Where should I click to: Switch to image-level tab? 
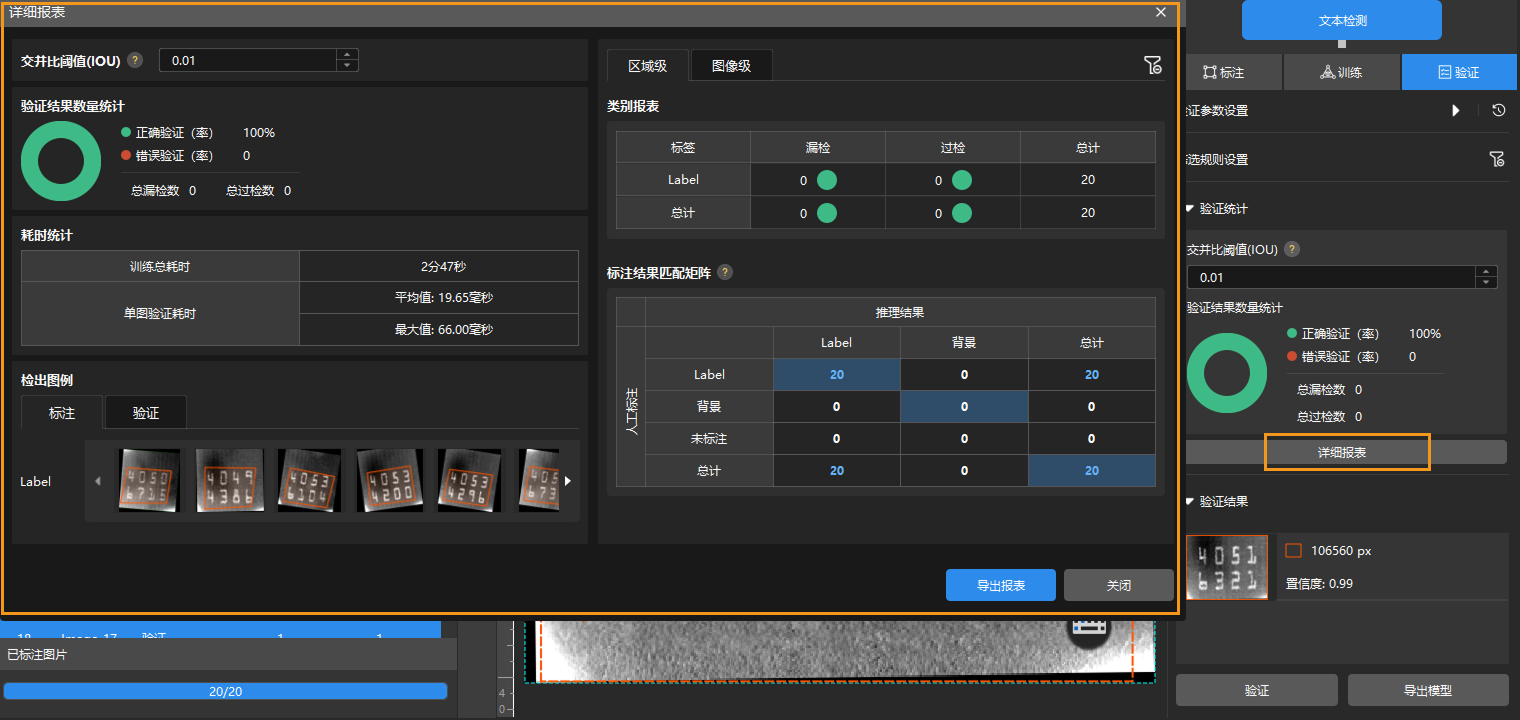pyautogui.click(x=731, y=66)
